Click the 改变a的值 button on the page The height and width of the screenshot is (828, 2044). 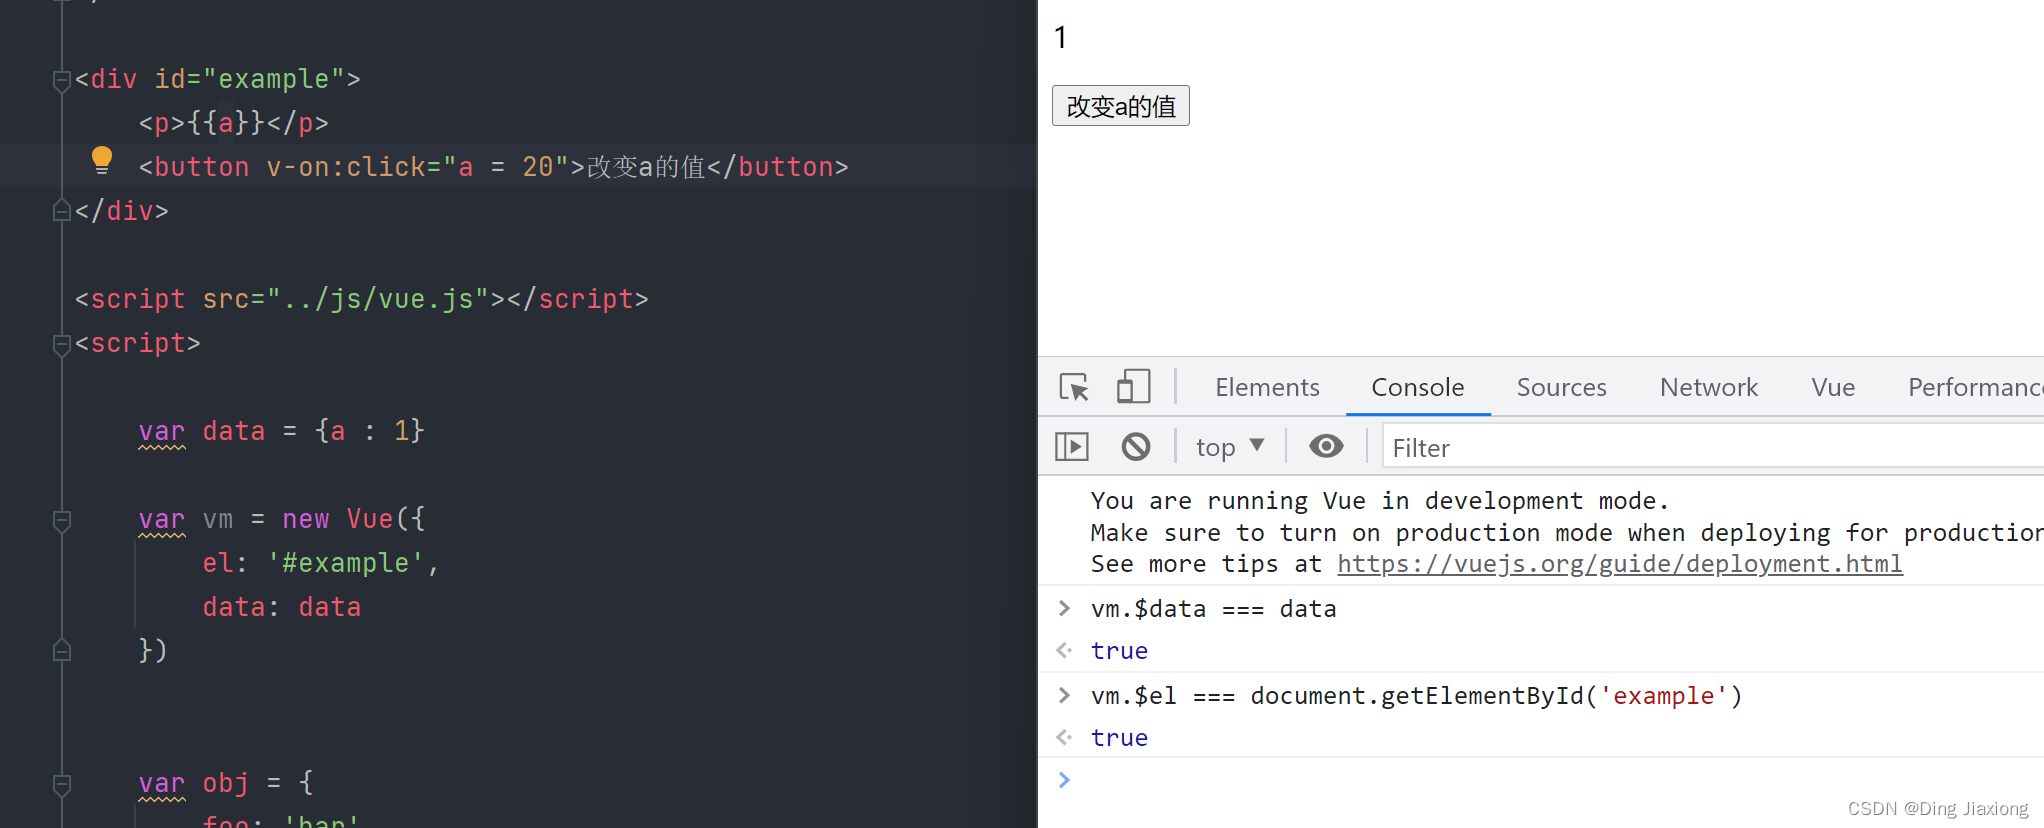1121,106
